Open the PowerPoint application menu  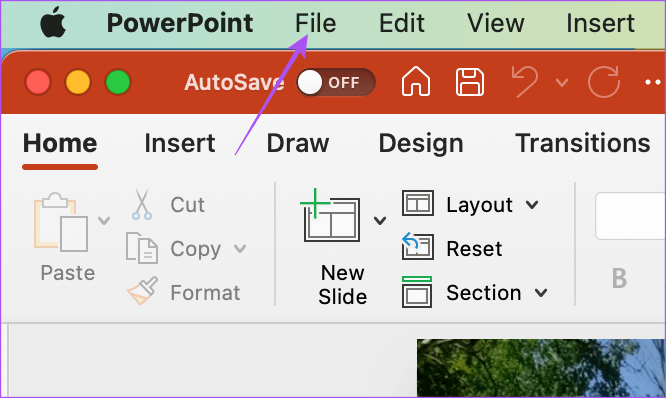(180, 23)
